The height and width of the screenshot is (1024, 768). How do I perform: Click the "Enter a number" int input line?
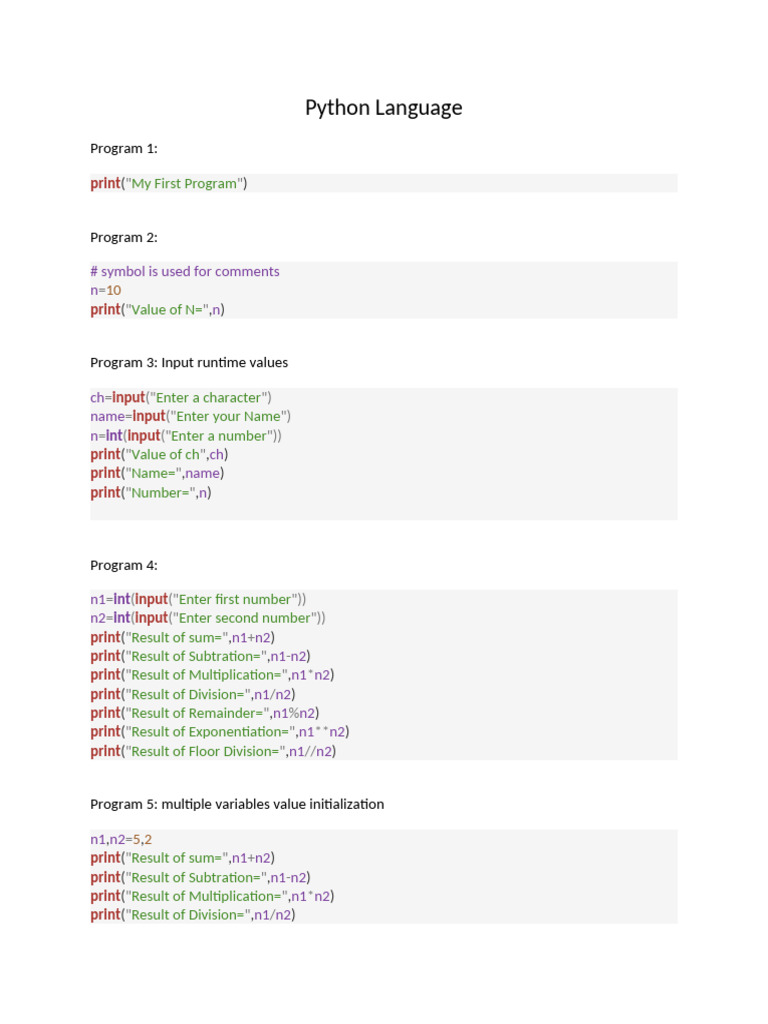click(186, 436)
